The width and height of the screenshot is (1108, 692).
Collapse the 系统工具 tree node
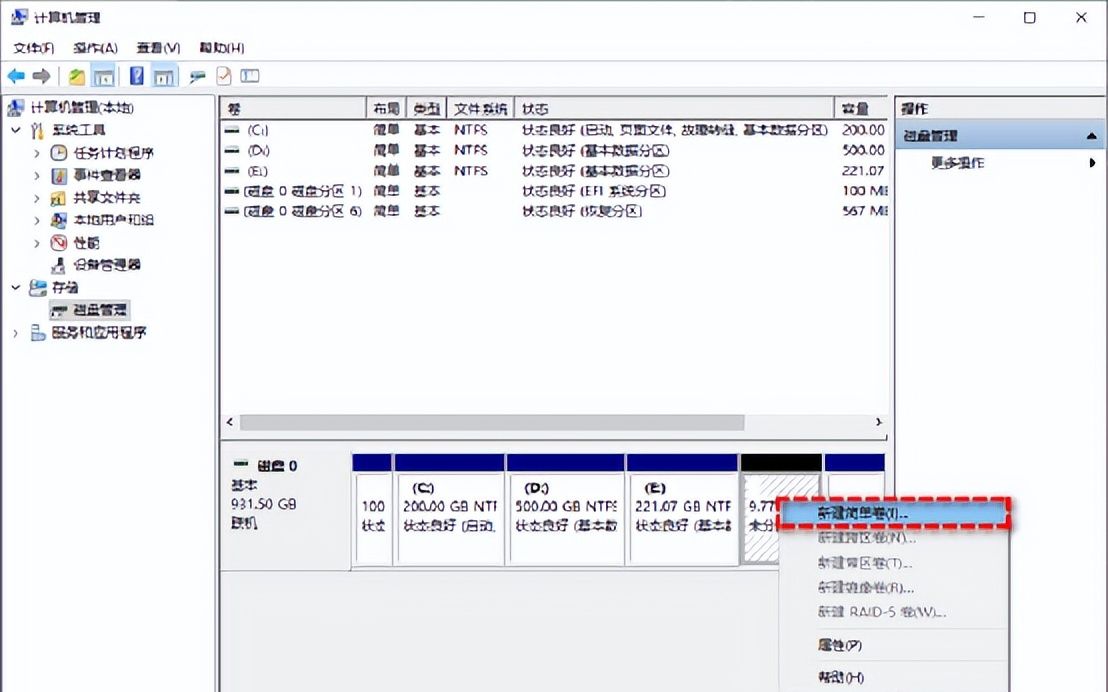click(16, 129)
